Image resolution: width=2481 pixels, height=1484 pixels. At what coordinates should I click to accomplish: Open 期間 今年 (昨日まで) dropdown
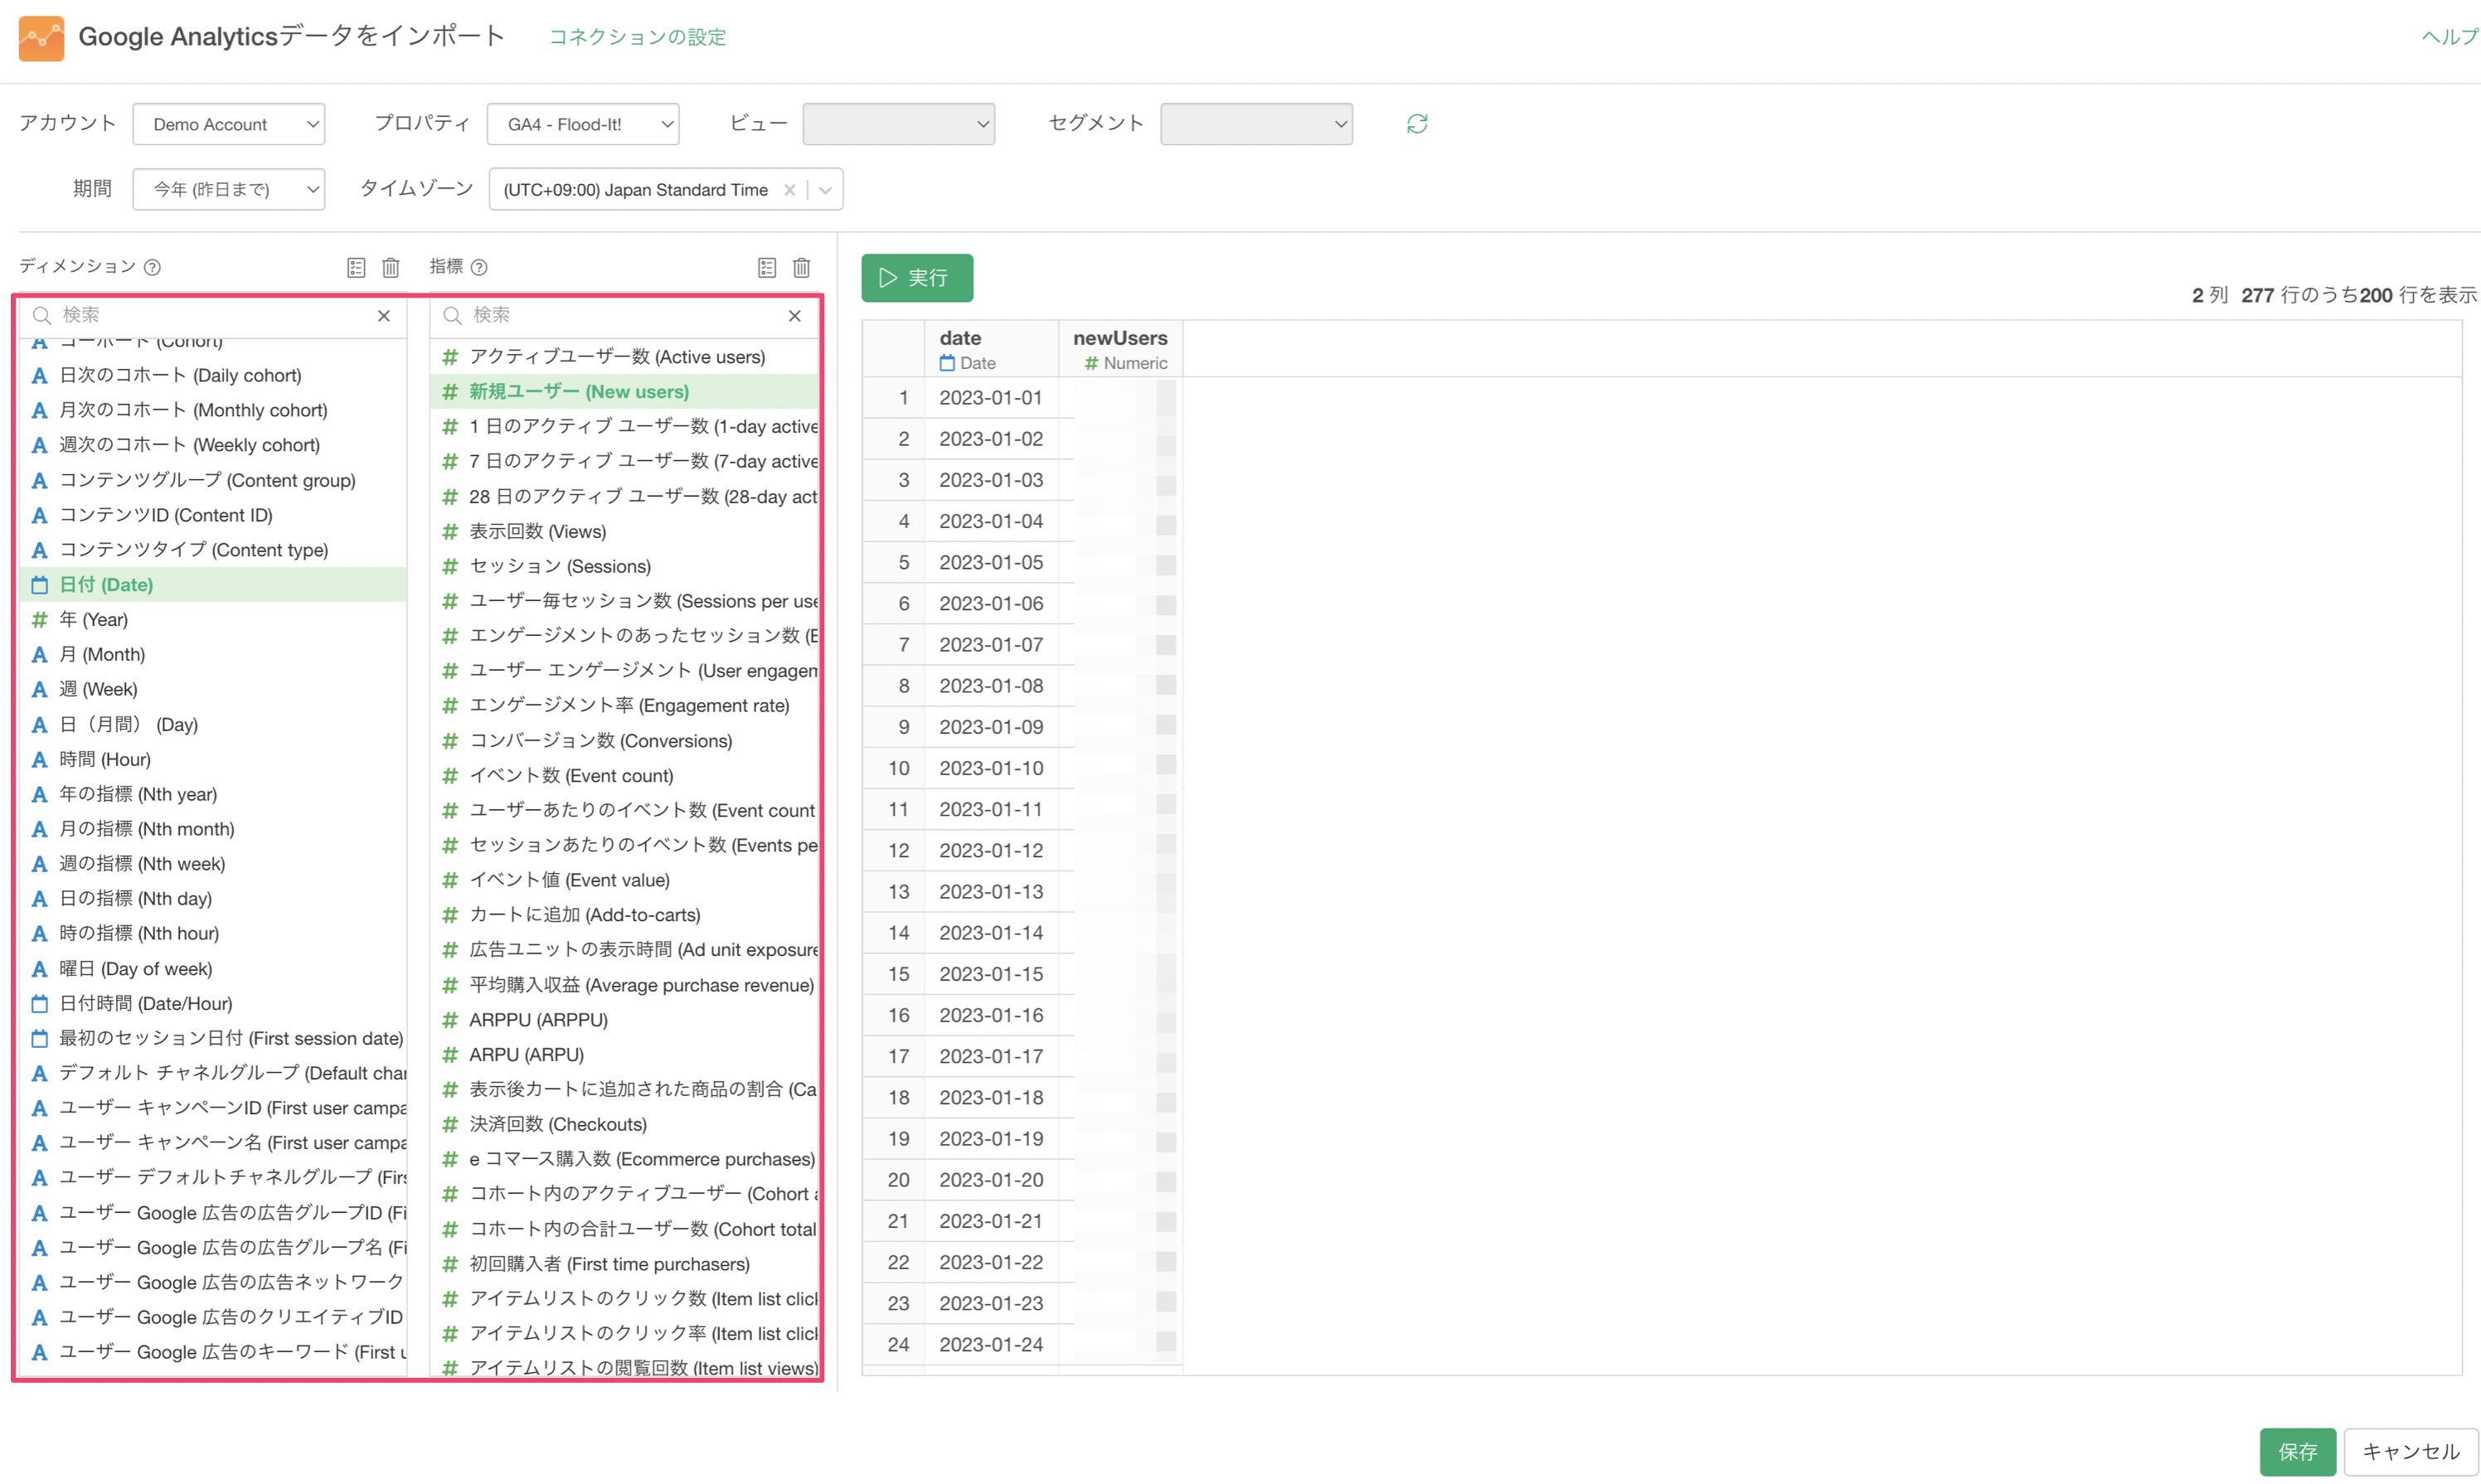229,189
